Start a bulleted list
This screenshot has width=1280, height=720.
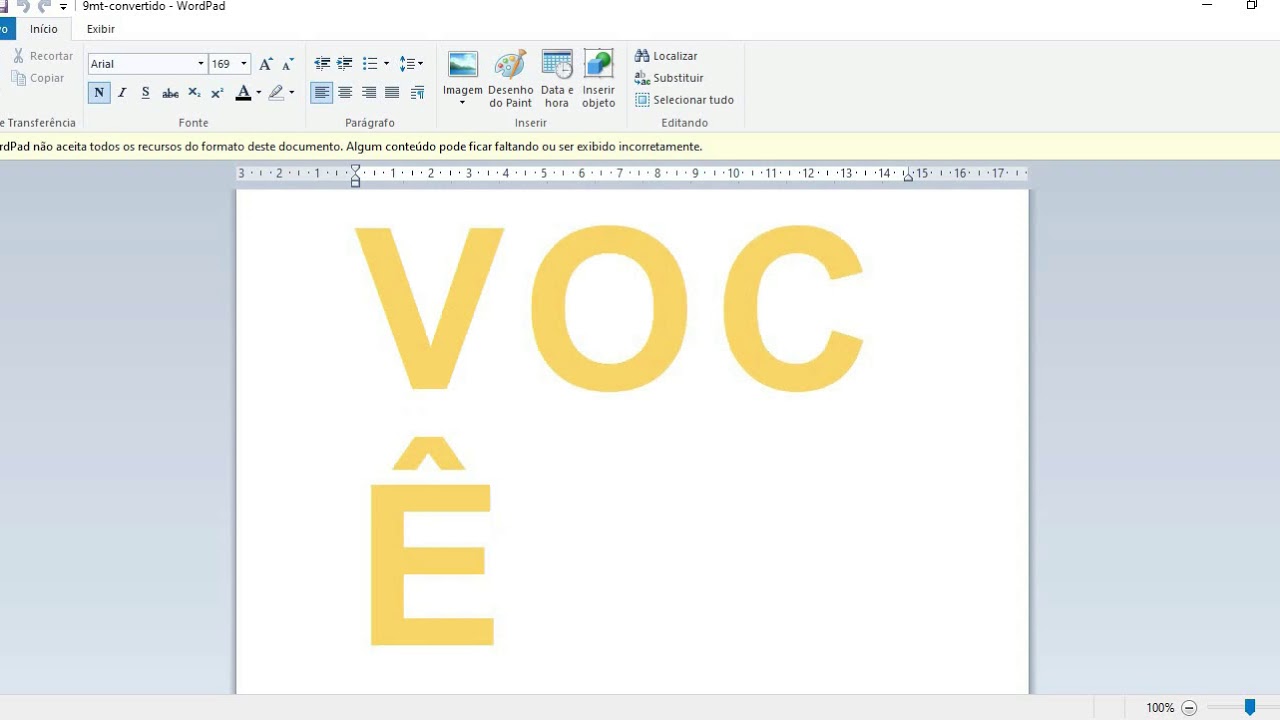[370, 64]
